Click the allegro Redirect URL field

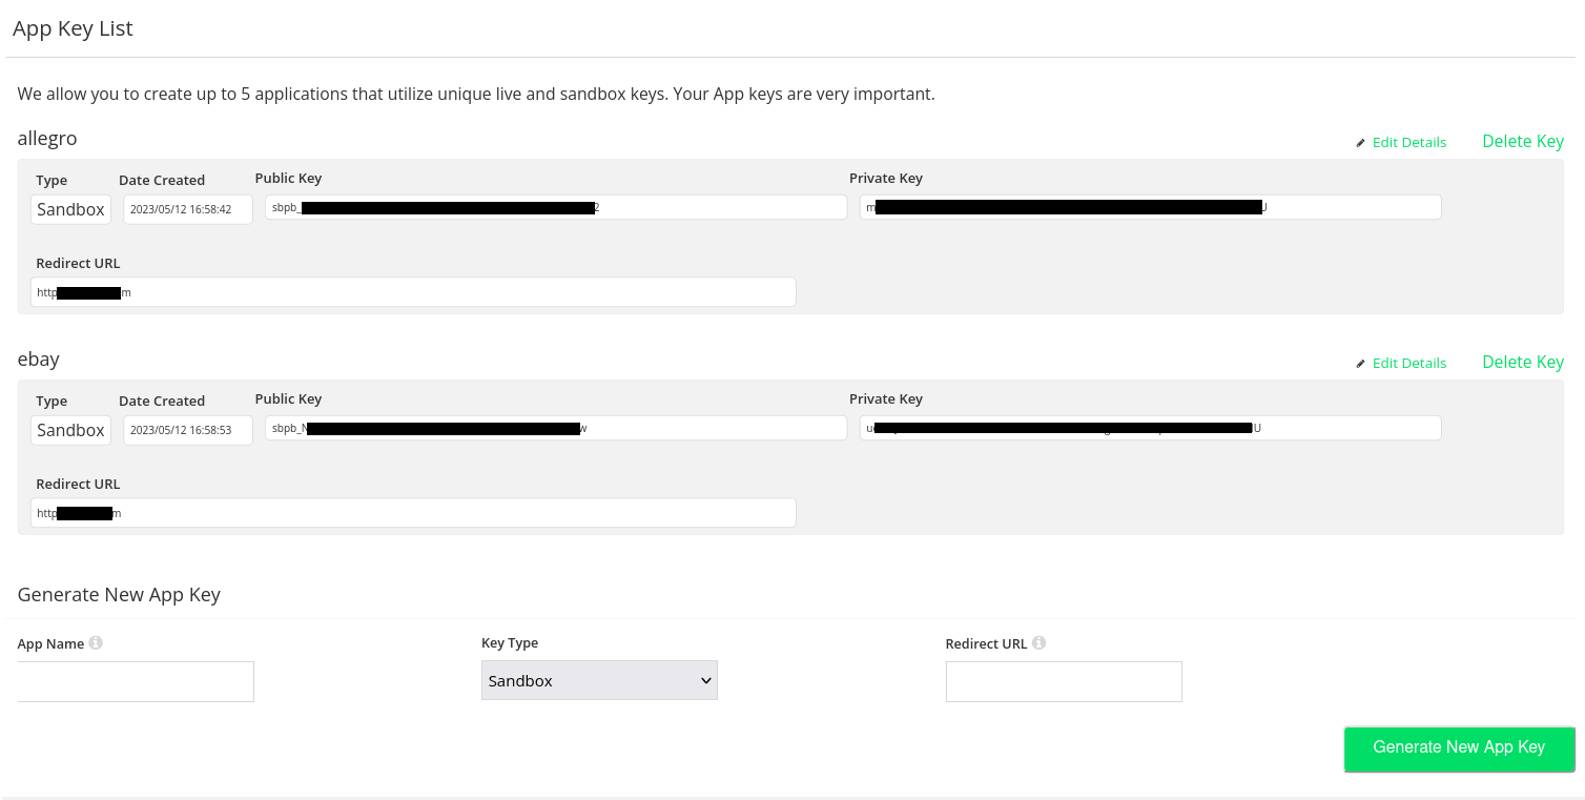point(412,291)
